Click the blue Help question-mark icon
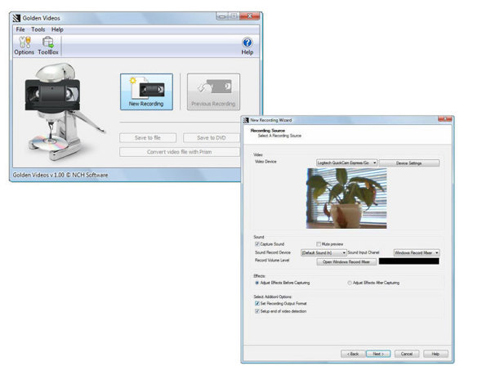This screenshot has height=375, width=500. (x=247, y=42)
